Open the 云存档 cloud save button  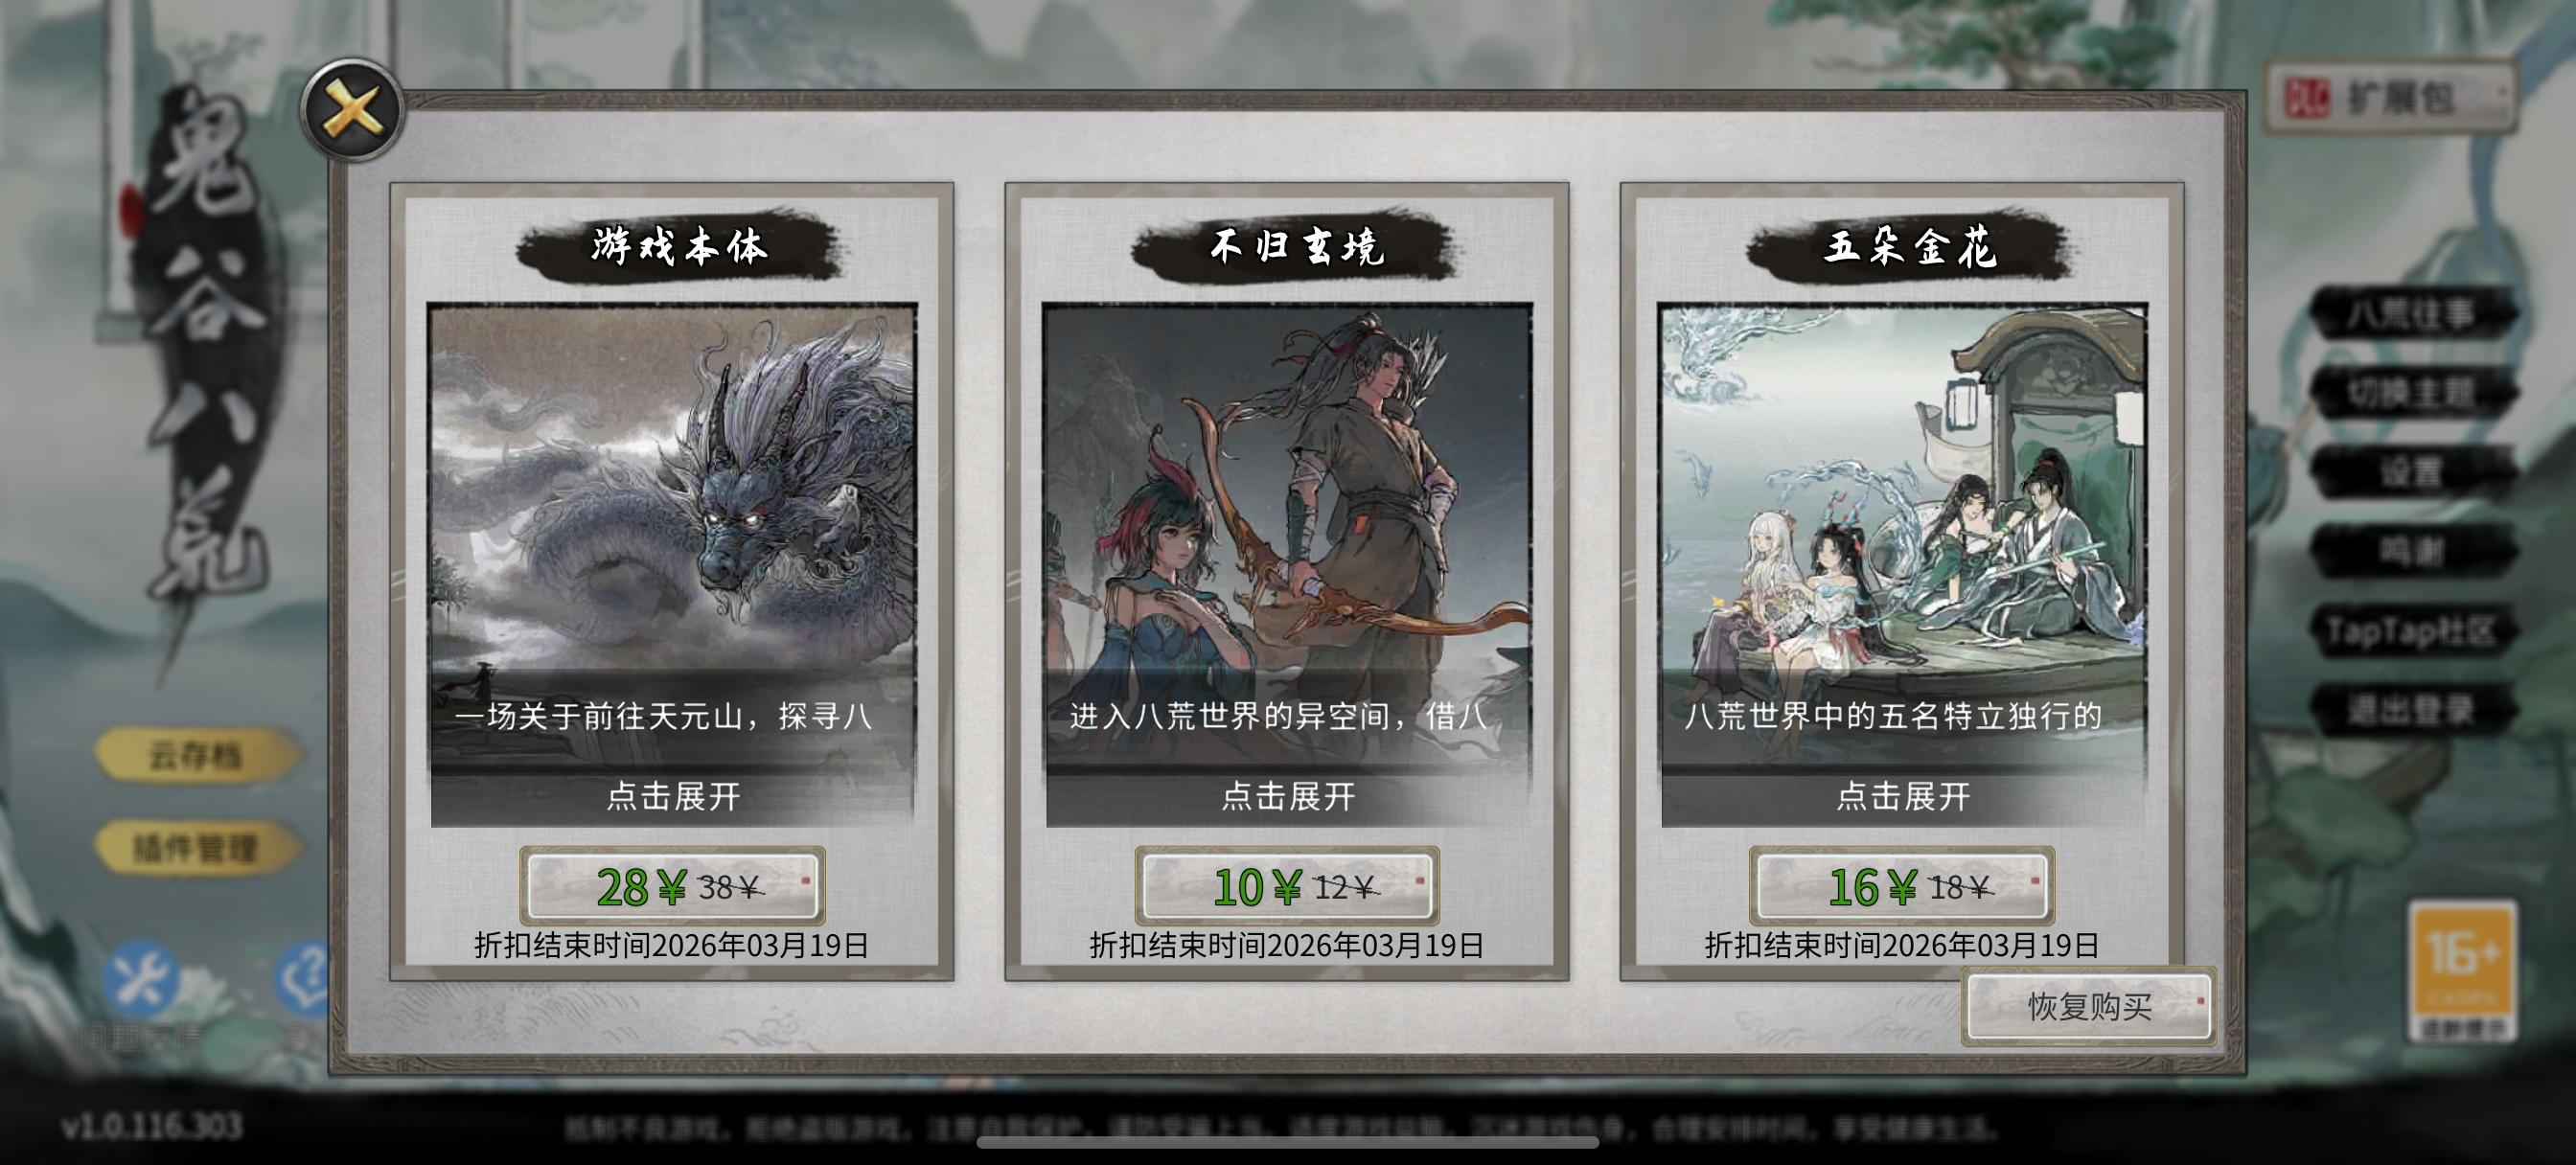[x=196, y=755]
